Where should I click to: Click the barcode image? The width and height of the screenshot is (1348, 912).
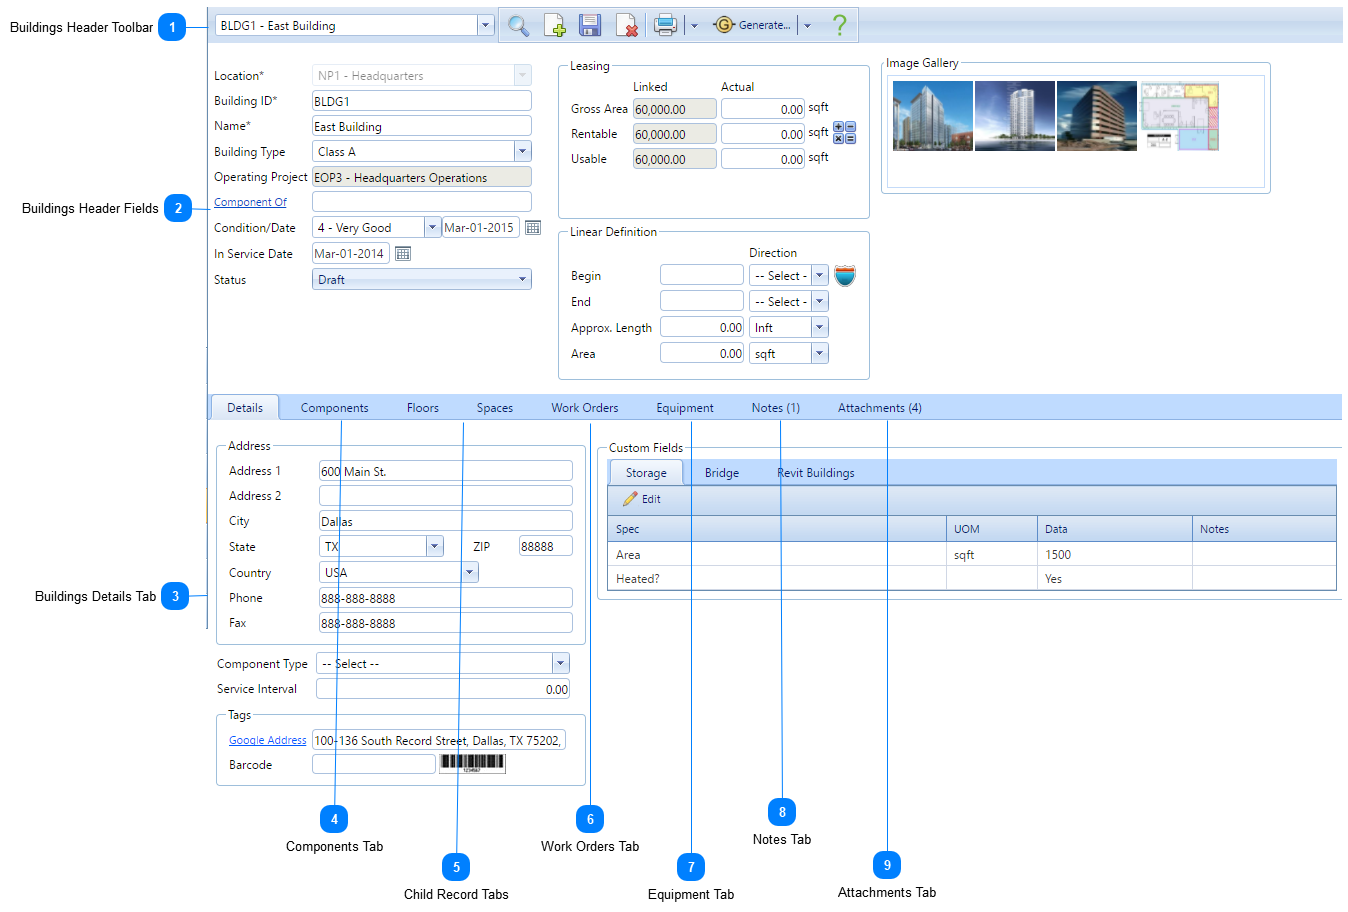473,764
